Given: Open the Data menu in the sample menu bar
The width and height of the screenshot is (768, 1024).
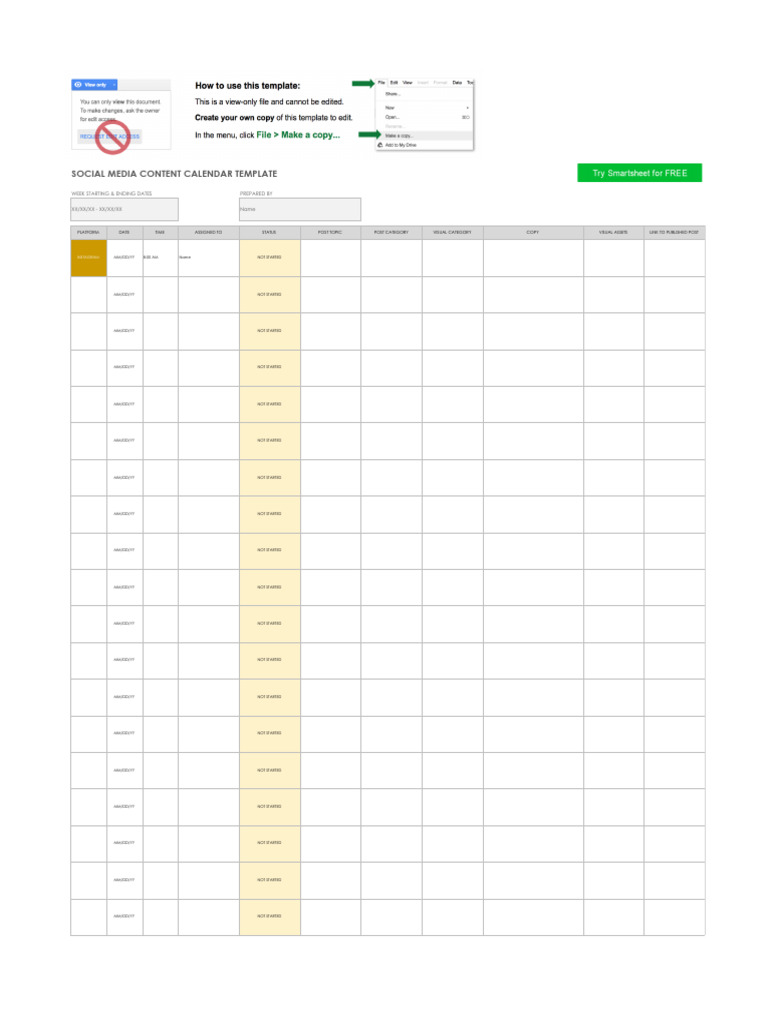Looking at the screenshot, I should tap(457, 83).
